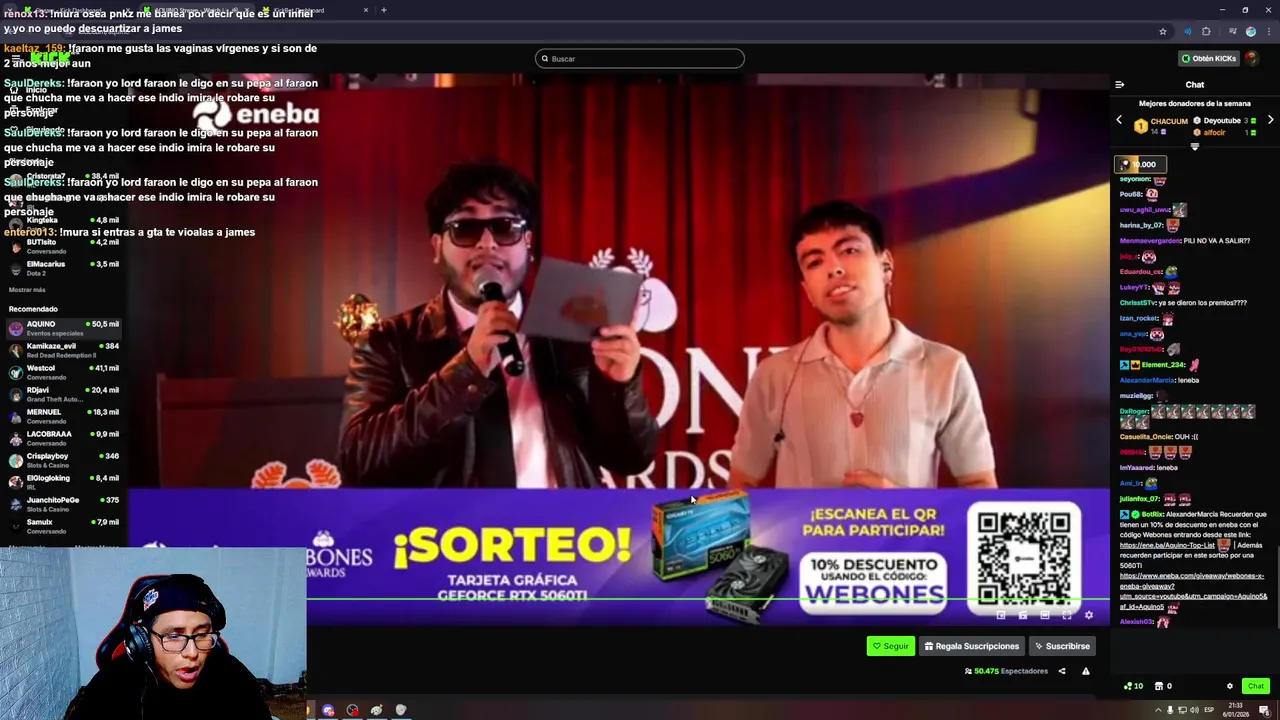The width and height of the screenshot is (1280, 720).
Task: Open Crisplayboy recommended channel
Action: 63,460
